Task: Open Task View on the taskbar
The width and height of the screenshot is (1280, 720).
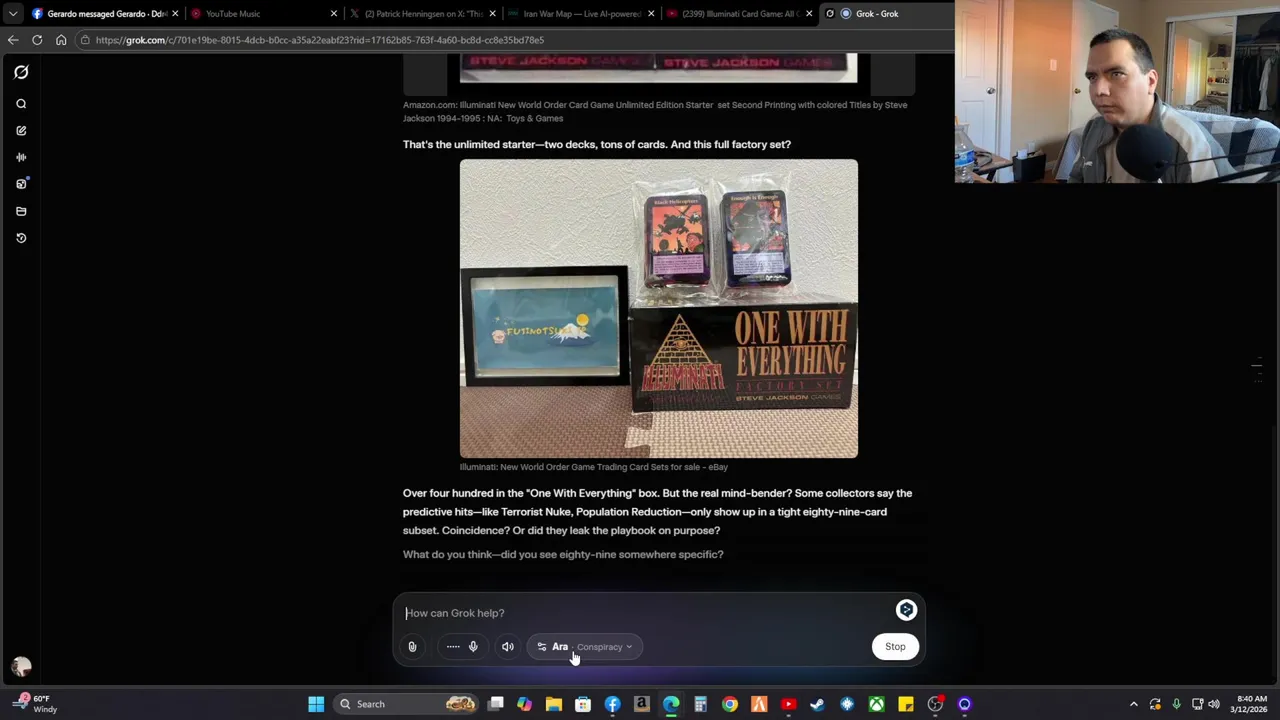Action: (495, 704)
